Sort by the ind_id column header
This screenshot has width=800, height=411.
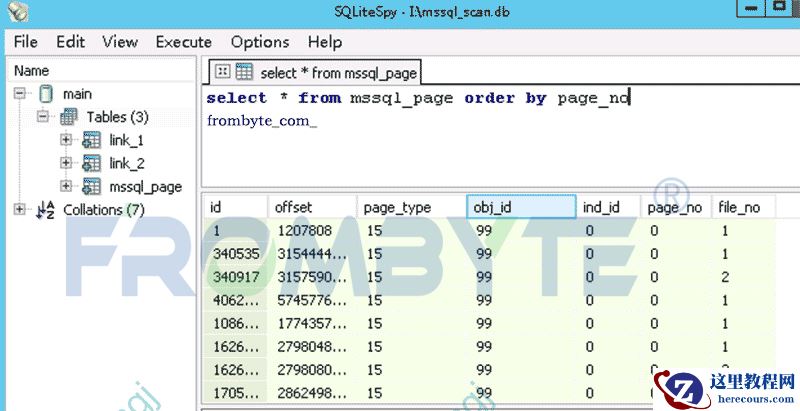point(609,207)
